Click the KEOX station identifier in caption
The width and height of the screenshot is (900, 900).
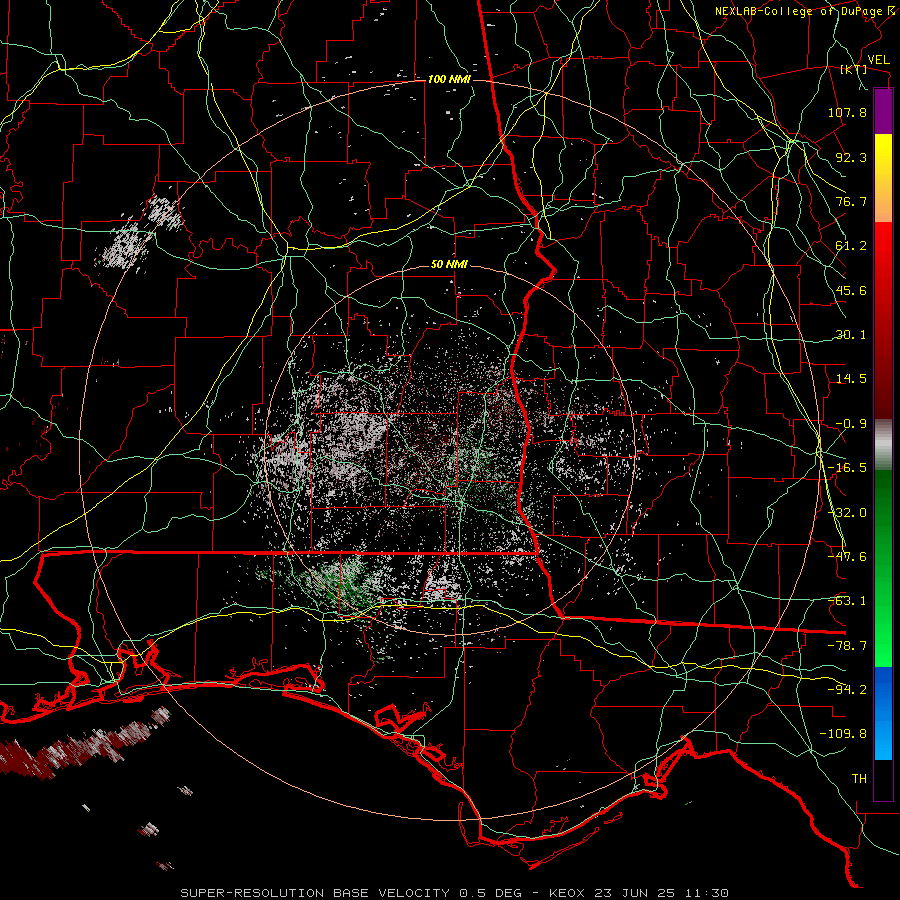tap(567, 893)
